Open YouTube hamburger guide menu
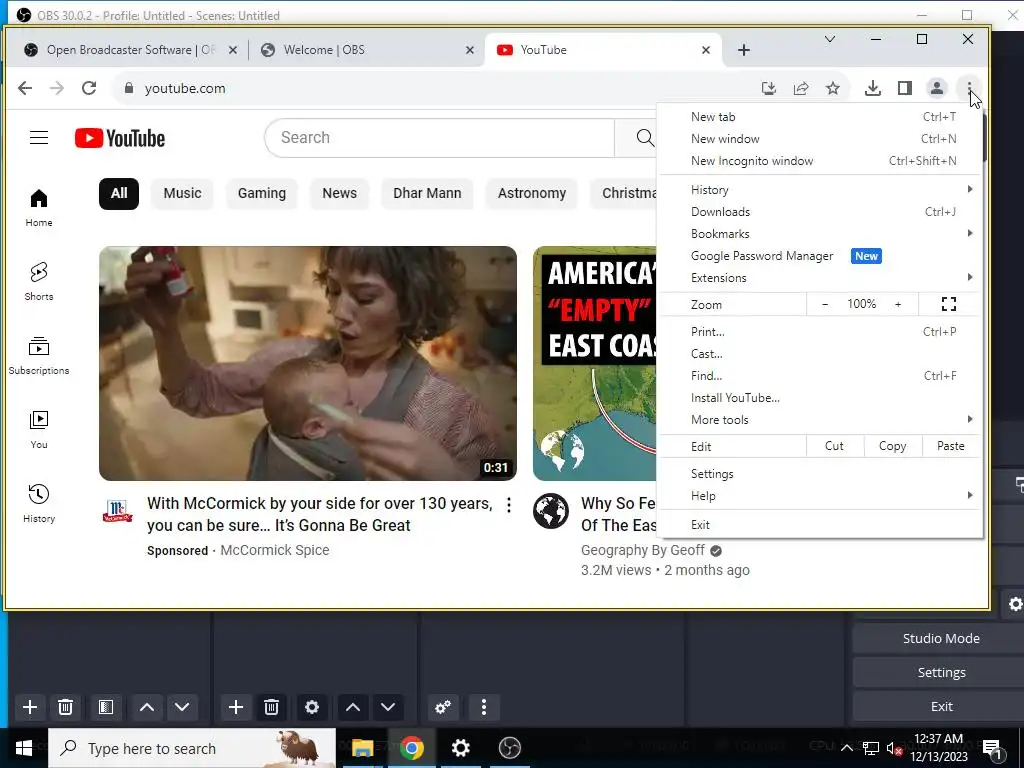 [39, 137]
